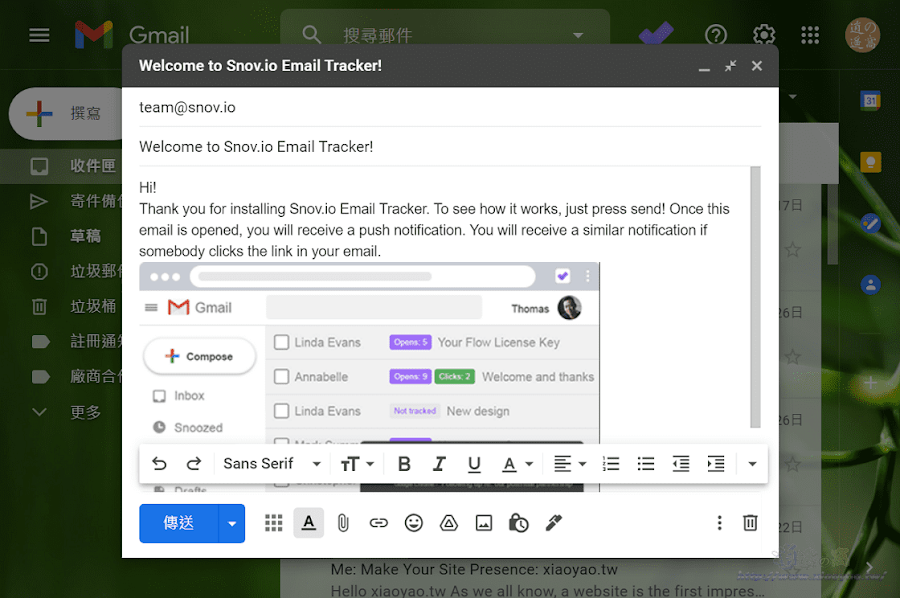Open the text color picker
The height and width of the screenshot is (598, 900).
(x=517, y=464)
